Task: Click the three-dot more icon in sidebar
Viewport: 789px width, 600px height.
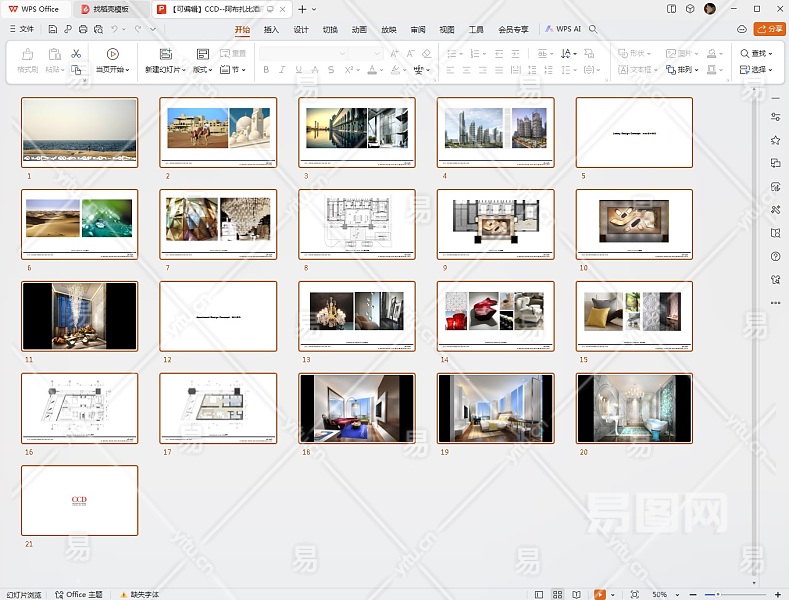Action: point(775,302)
